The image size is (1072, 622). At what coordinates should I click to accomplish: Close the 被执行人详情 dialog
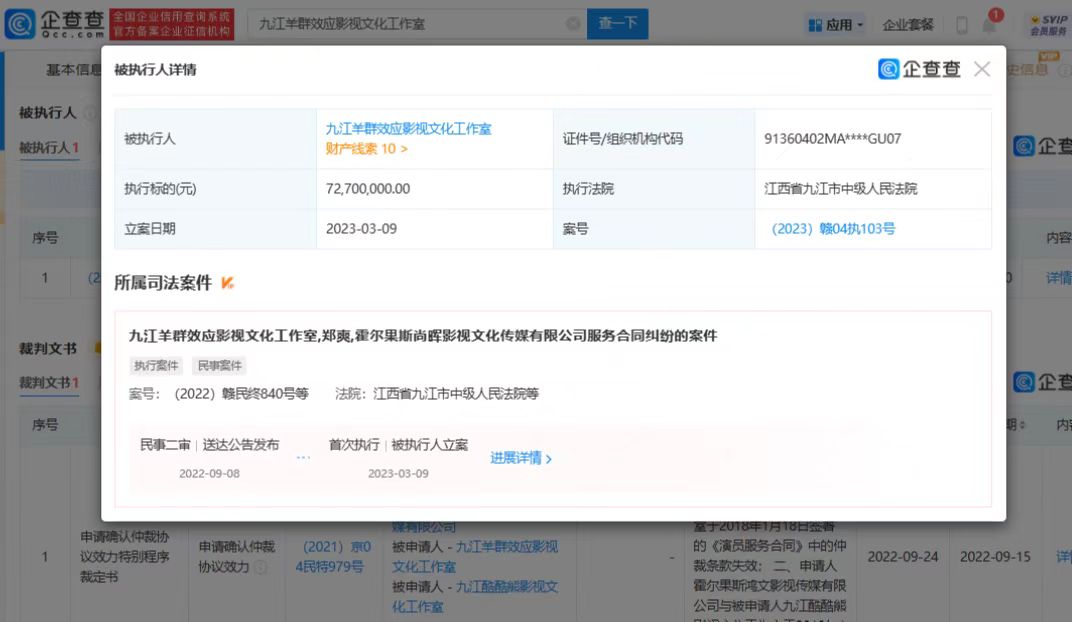click(982, 69)
